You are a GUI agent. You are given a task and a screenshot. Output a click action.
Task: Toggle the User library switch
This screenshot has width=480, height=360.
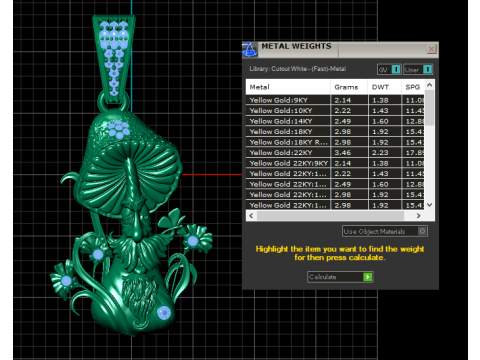(418, 69)
